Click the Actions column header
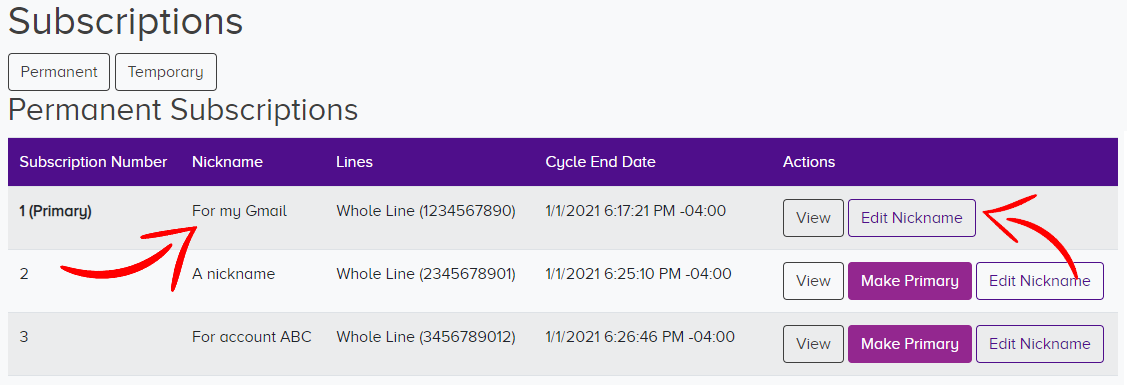Image resolution: width=1127 pixels, height=385 pixels. (809, 162)
